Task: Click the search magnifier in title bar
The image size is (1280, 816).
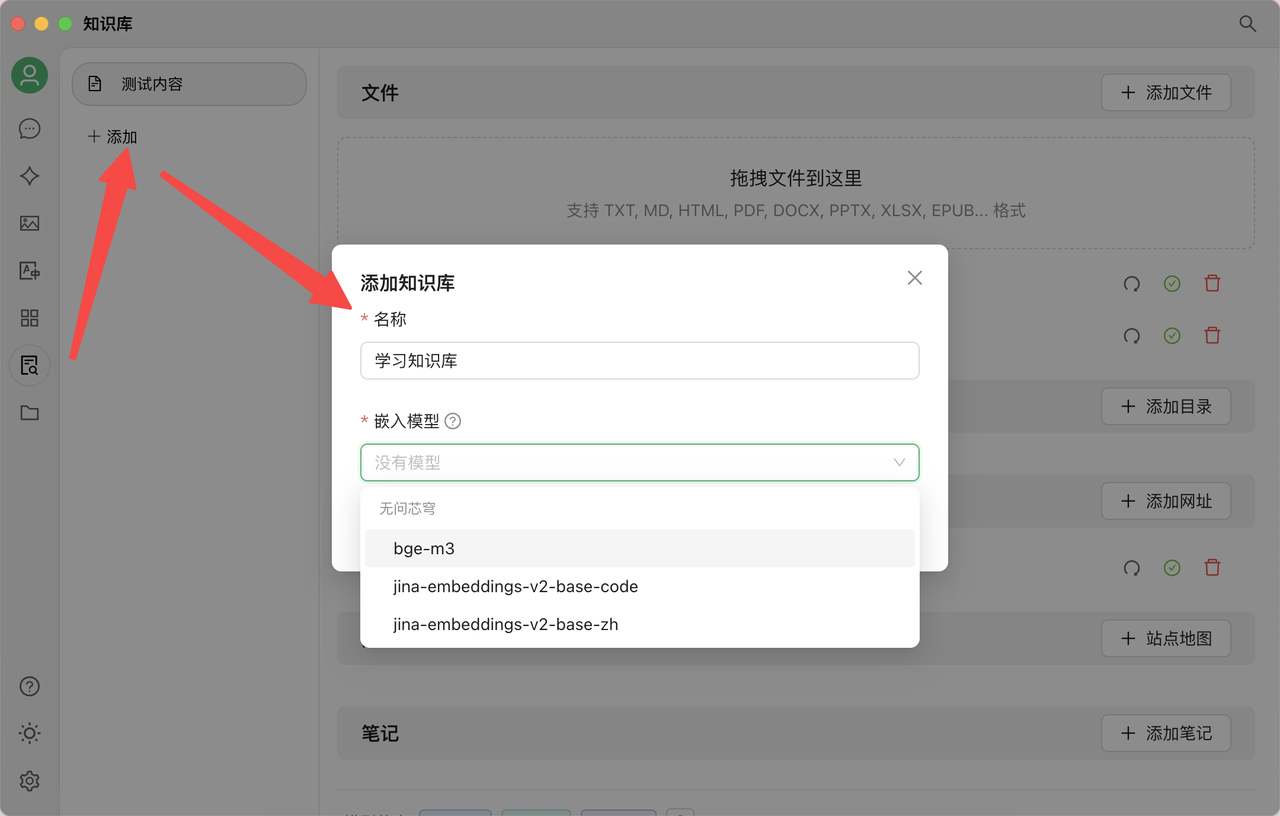Action: point(1248,23)
